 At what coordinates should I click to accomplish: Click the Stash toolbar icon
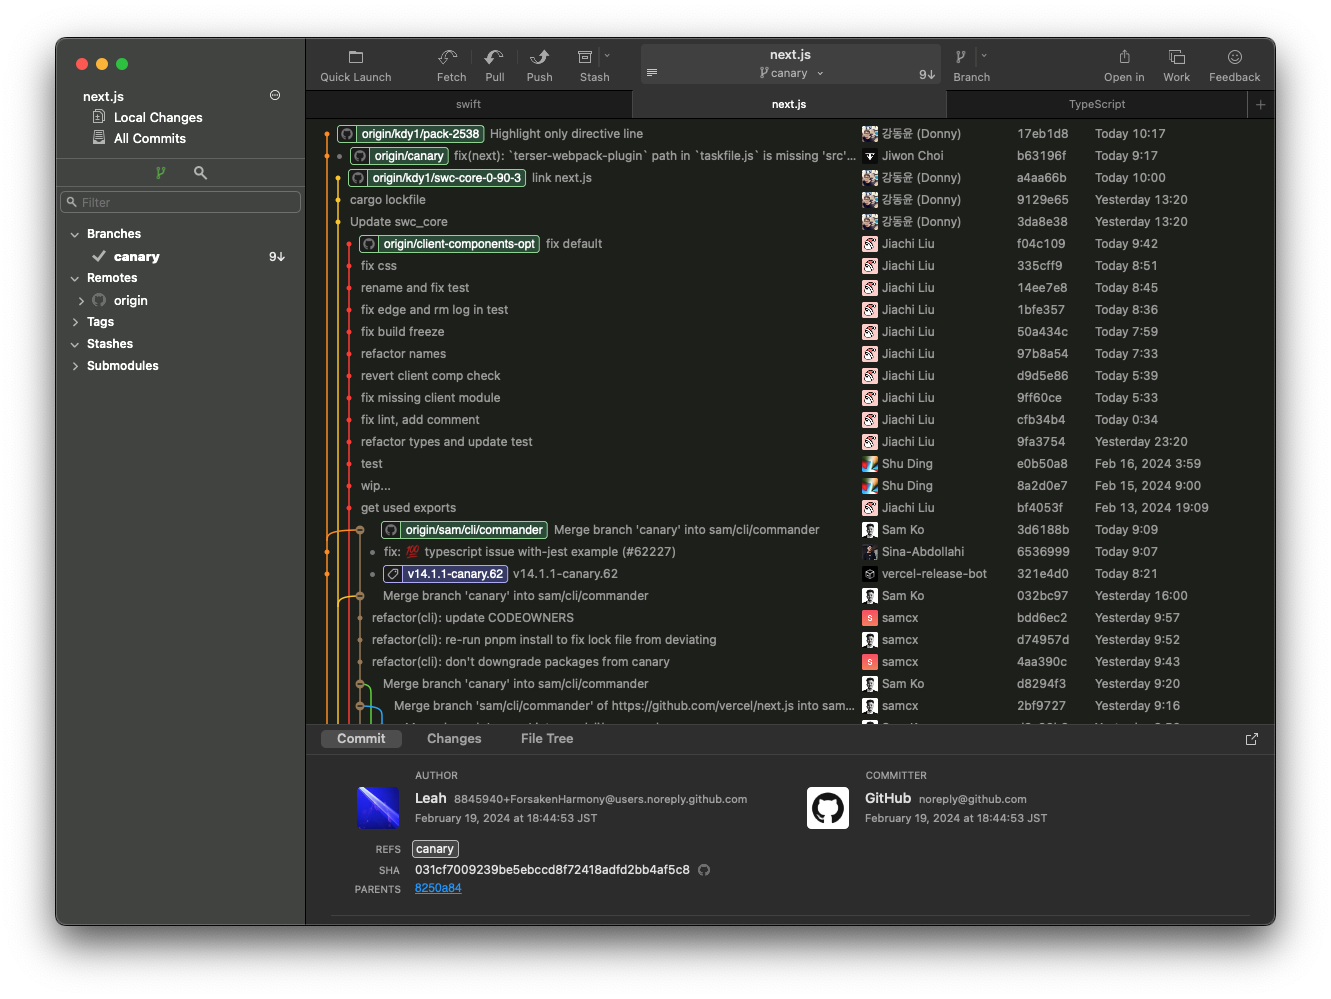point(586,58)
